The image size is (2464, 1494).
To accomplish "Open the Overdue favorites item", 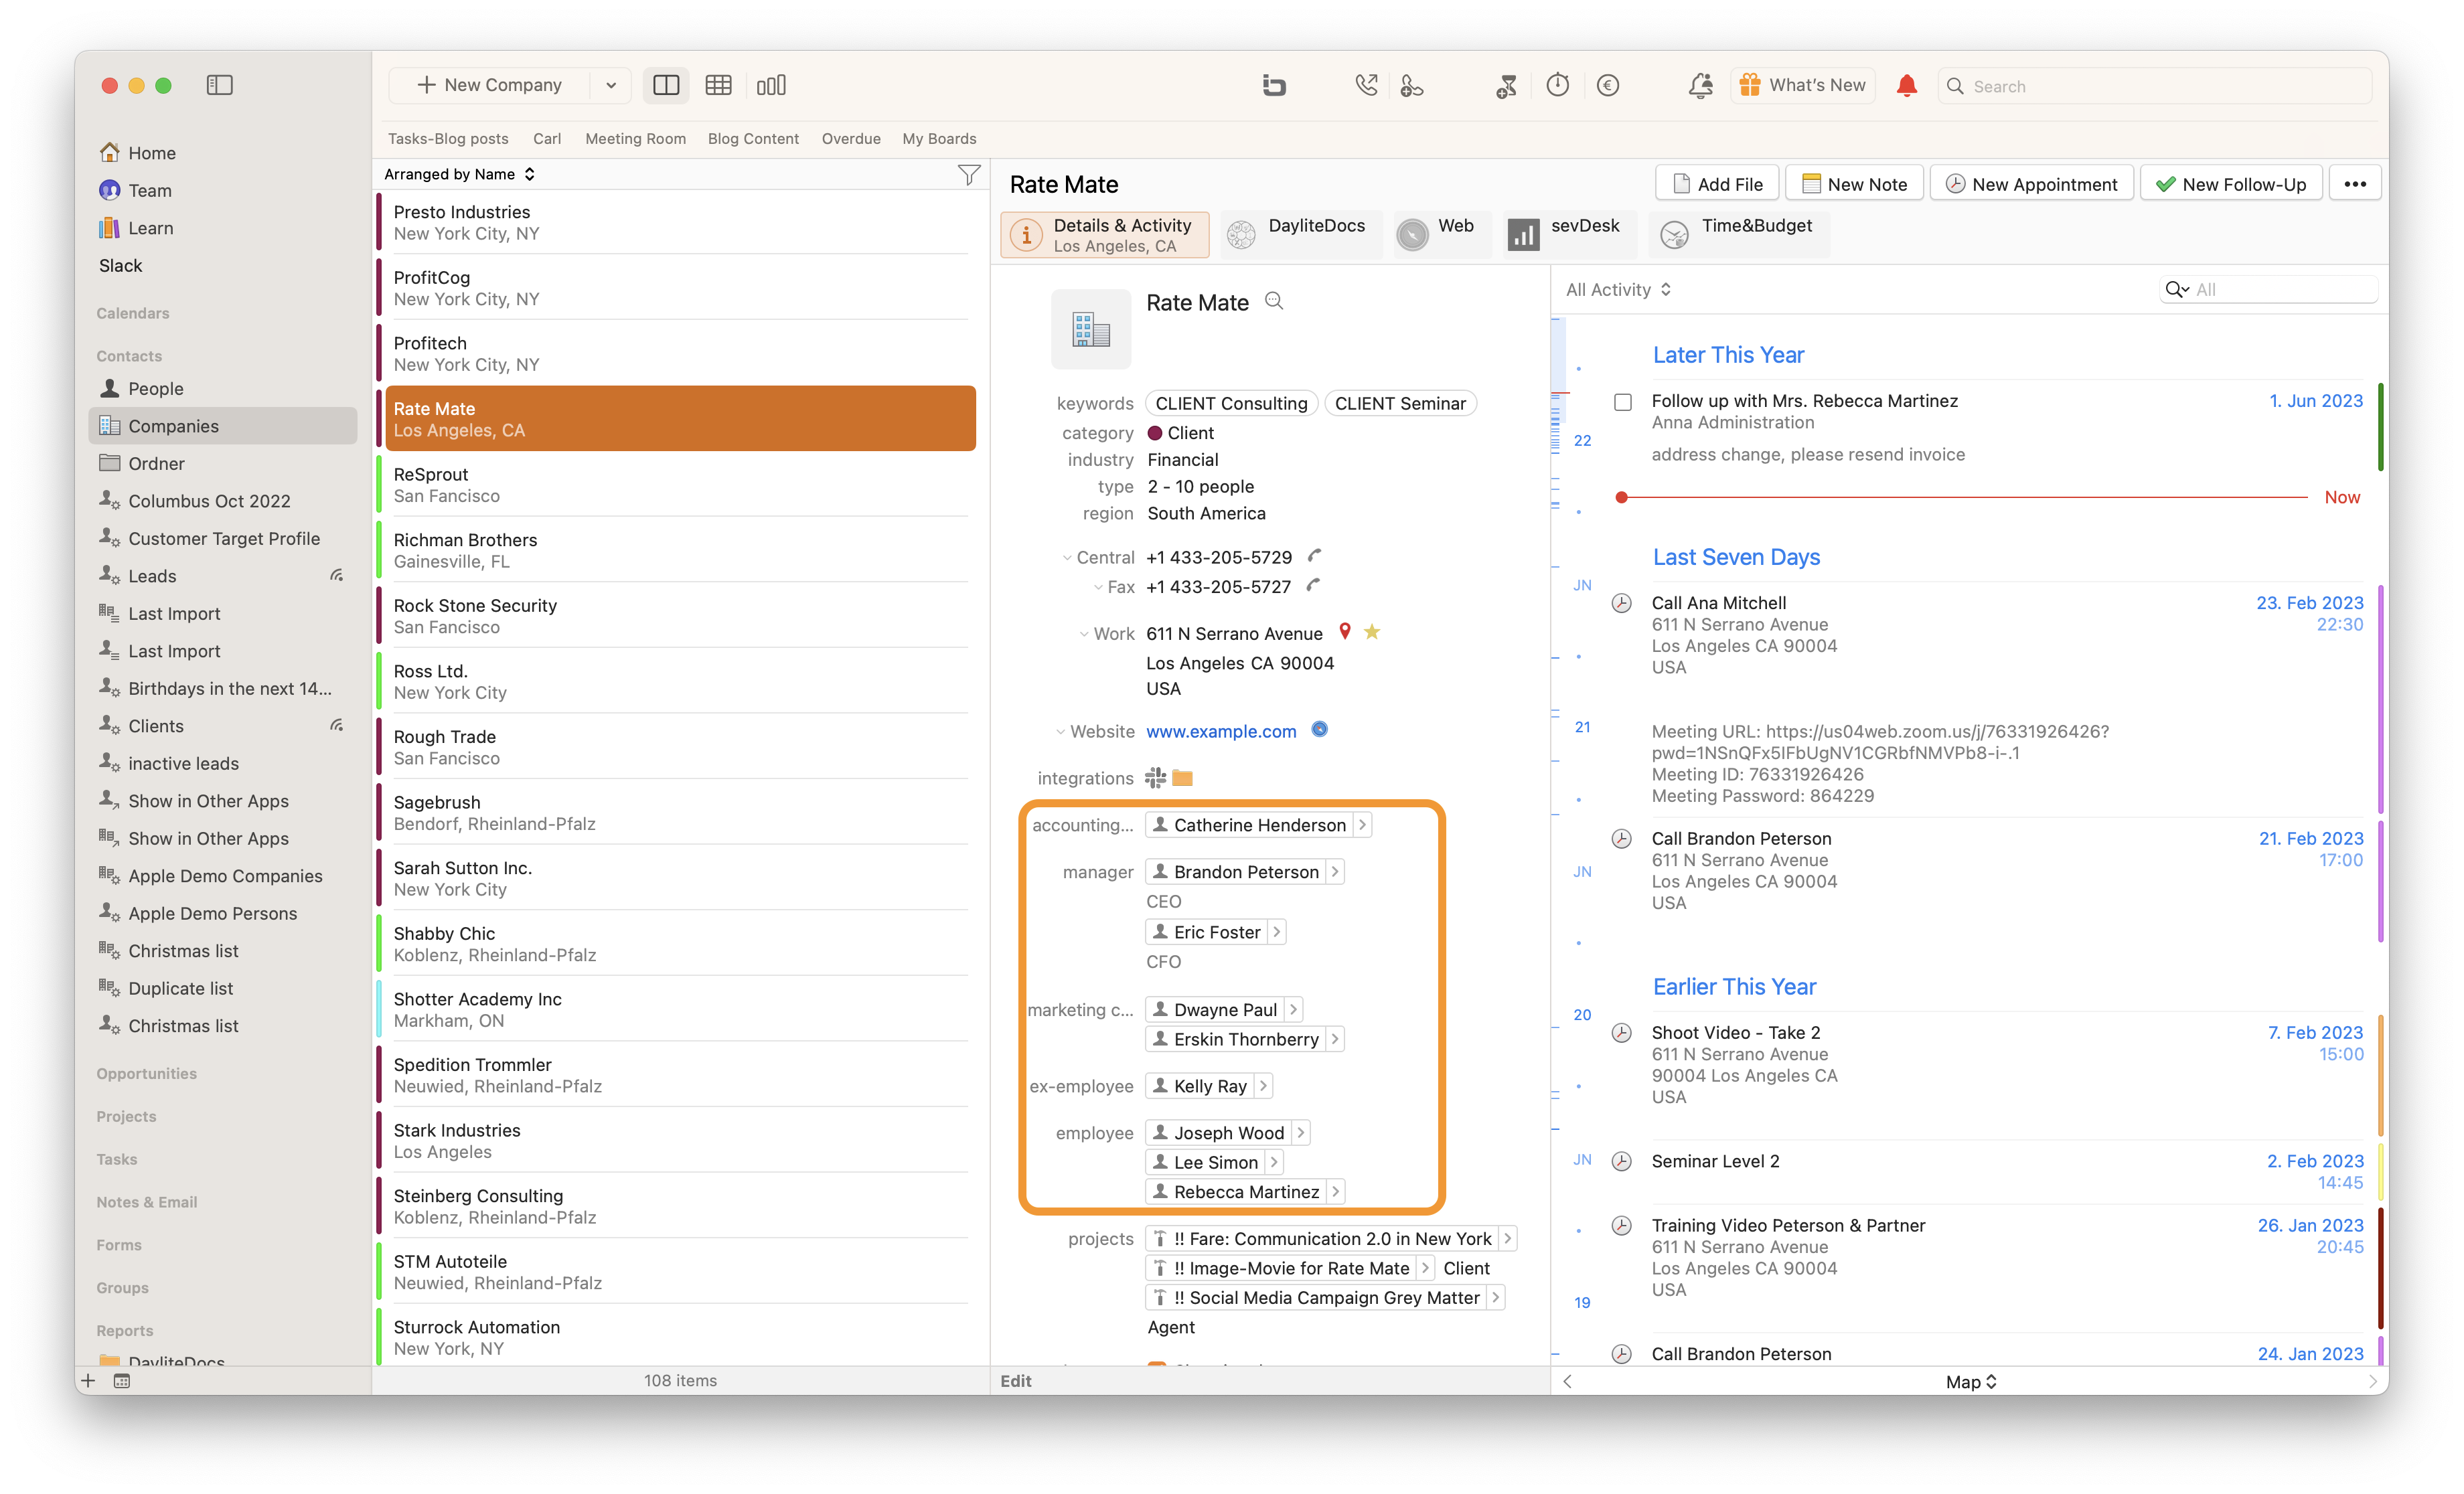I will point(851,138).
